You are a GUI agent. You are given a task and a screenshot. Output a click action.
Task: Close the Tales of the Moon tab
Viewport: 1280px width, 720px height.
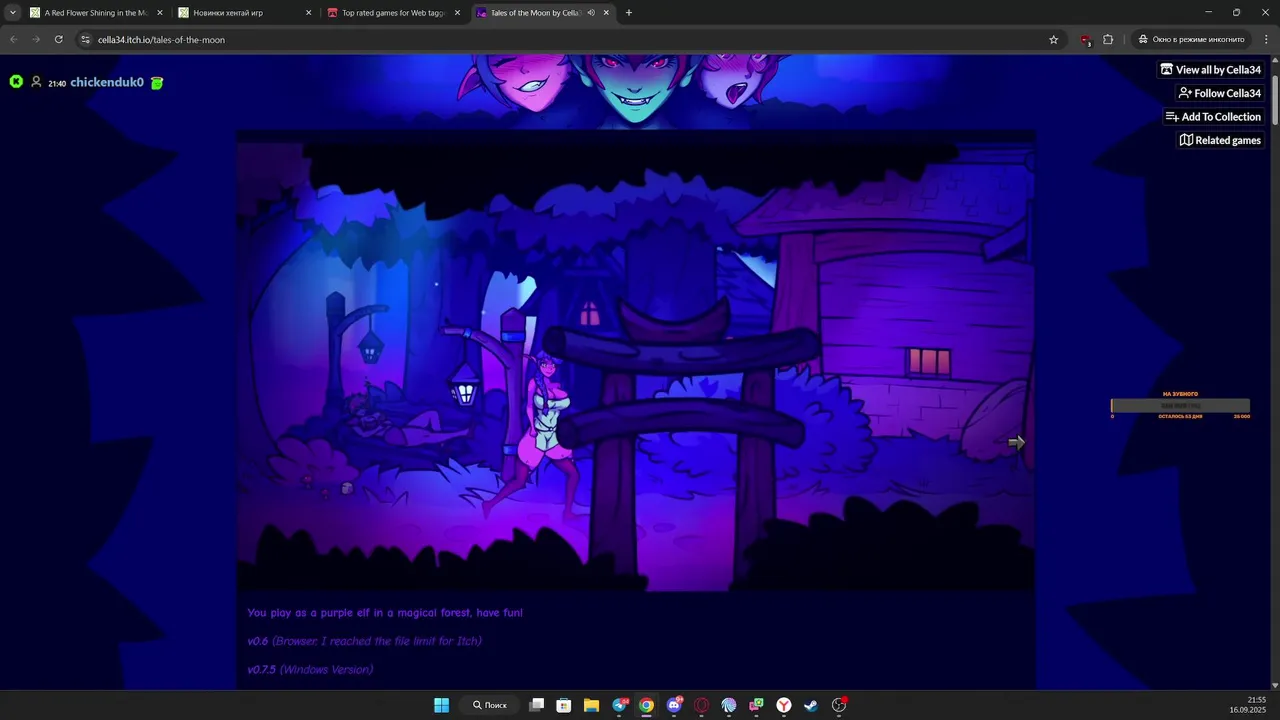point(606,13)
